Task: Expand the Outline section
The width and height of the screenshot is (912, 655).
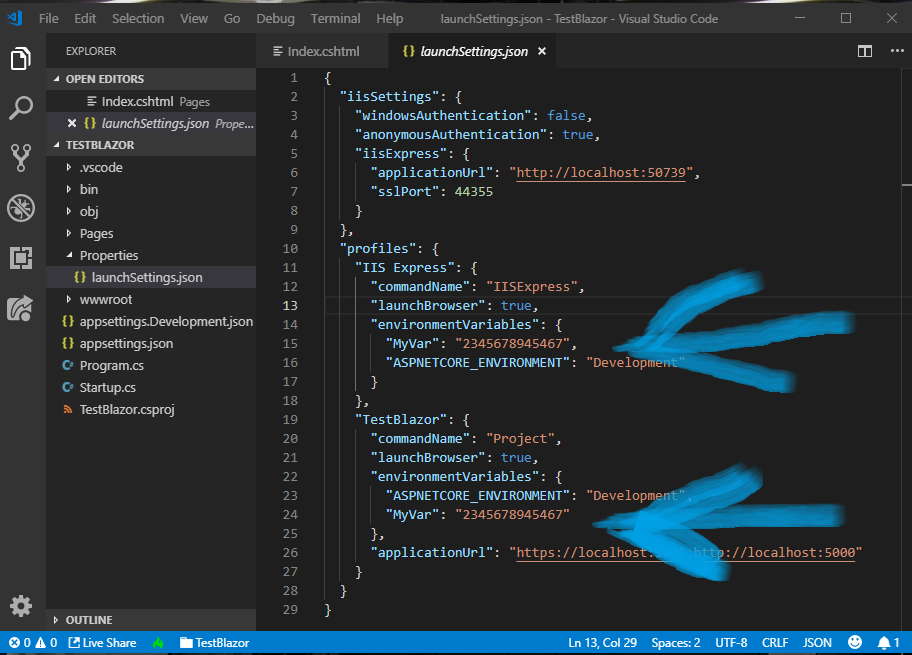Action: click(151, 620)
